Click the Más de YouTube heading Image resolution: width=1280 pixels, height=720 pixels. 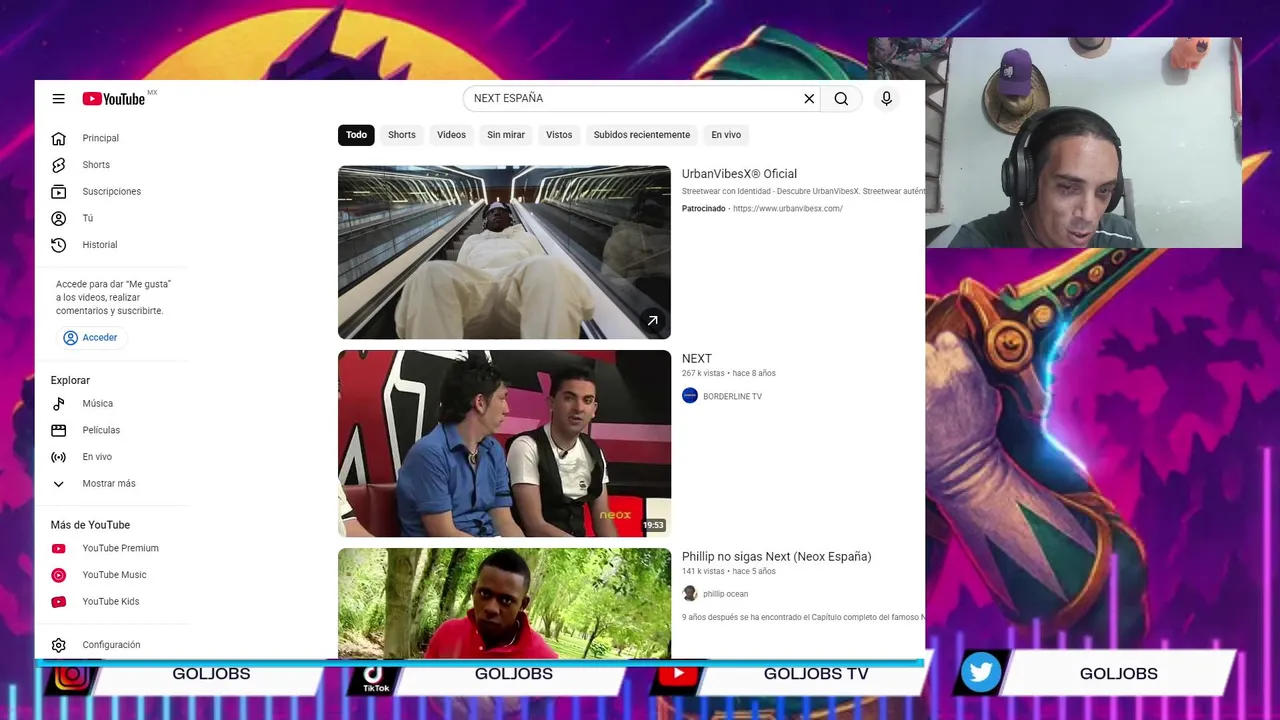[90, 525]
